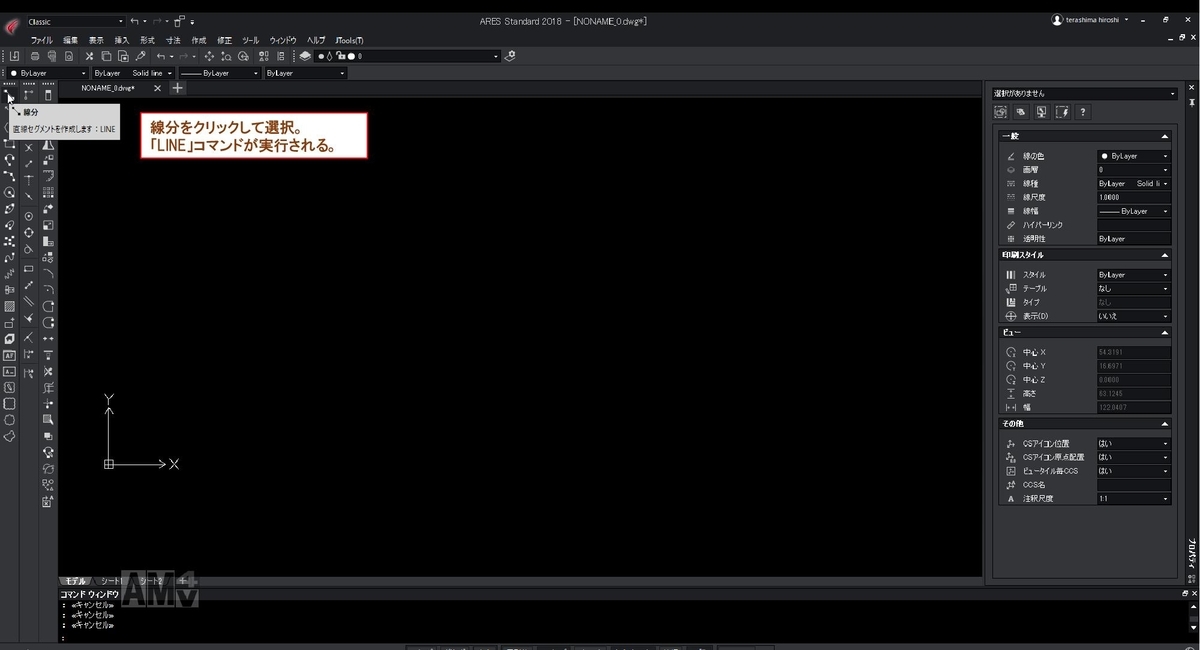The image size is (1200, 650).
Task: Click the New drawing icon in the toolbar
Action: 14,56
